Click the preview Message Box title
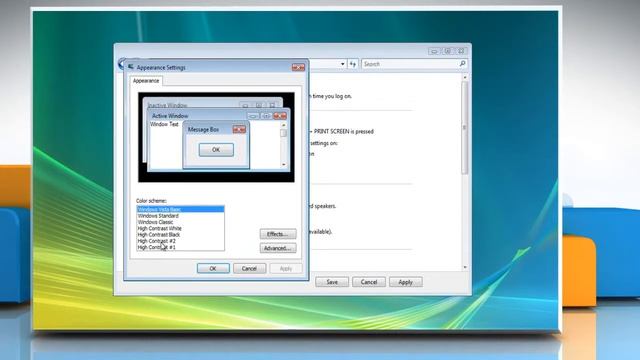 [203, 129]
